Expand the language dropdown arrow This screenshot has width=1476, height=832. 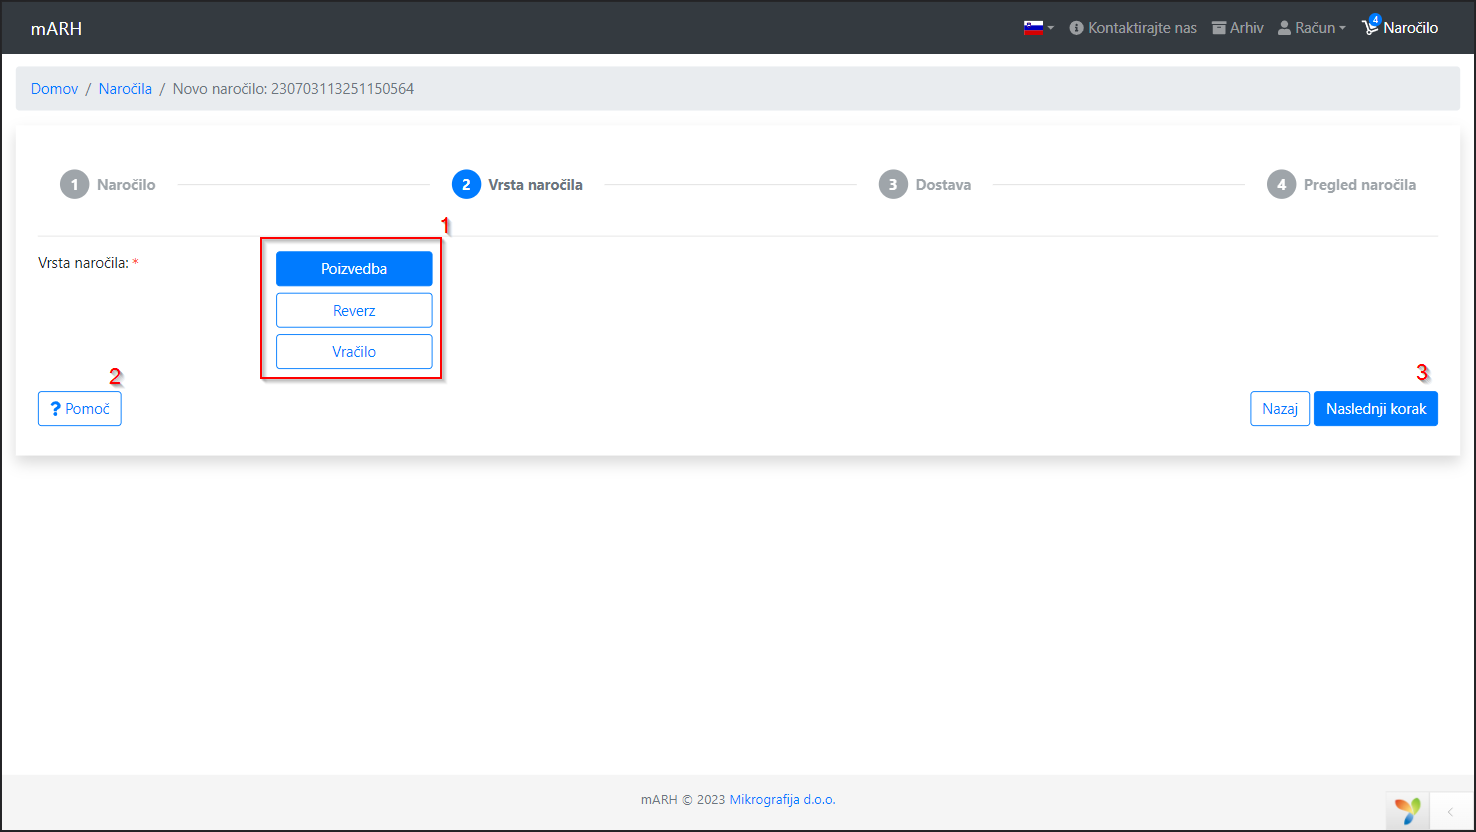[x=1051, y=28]
